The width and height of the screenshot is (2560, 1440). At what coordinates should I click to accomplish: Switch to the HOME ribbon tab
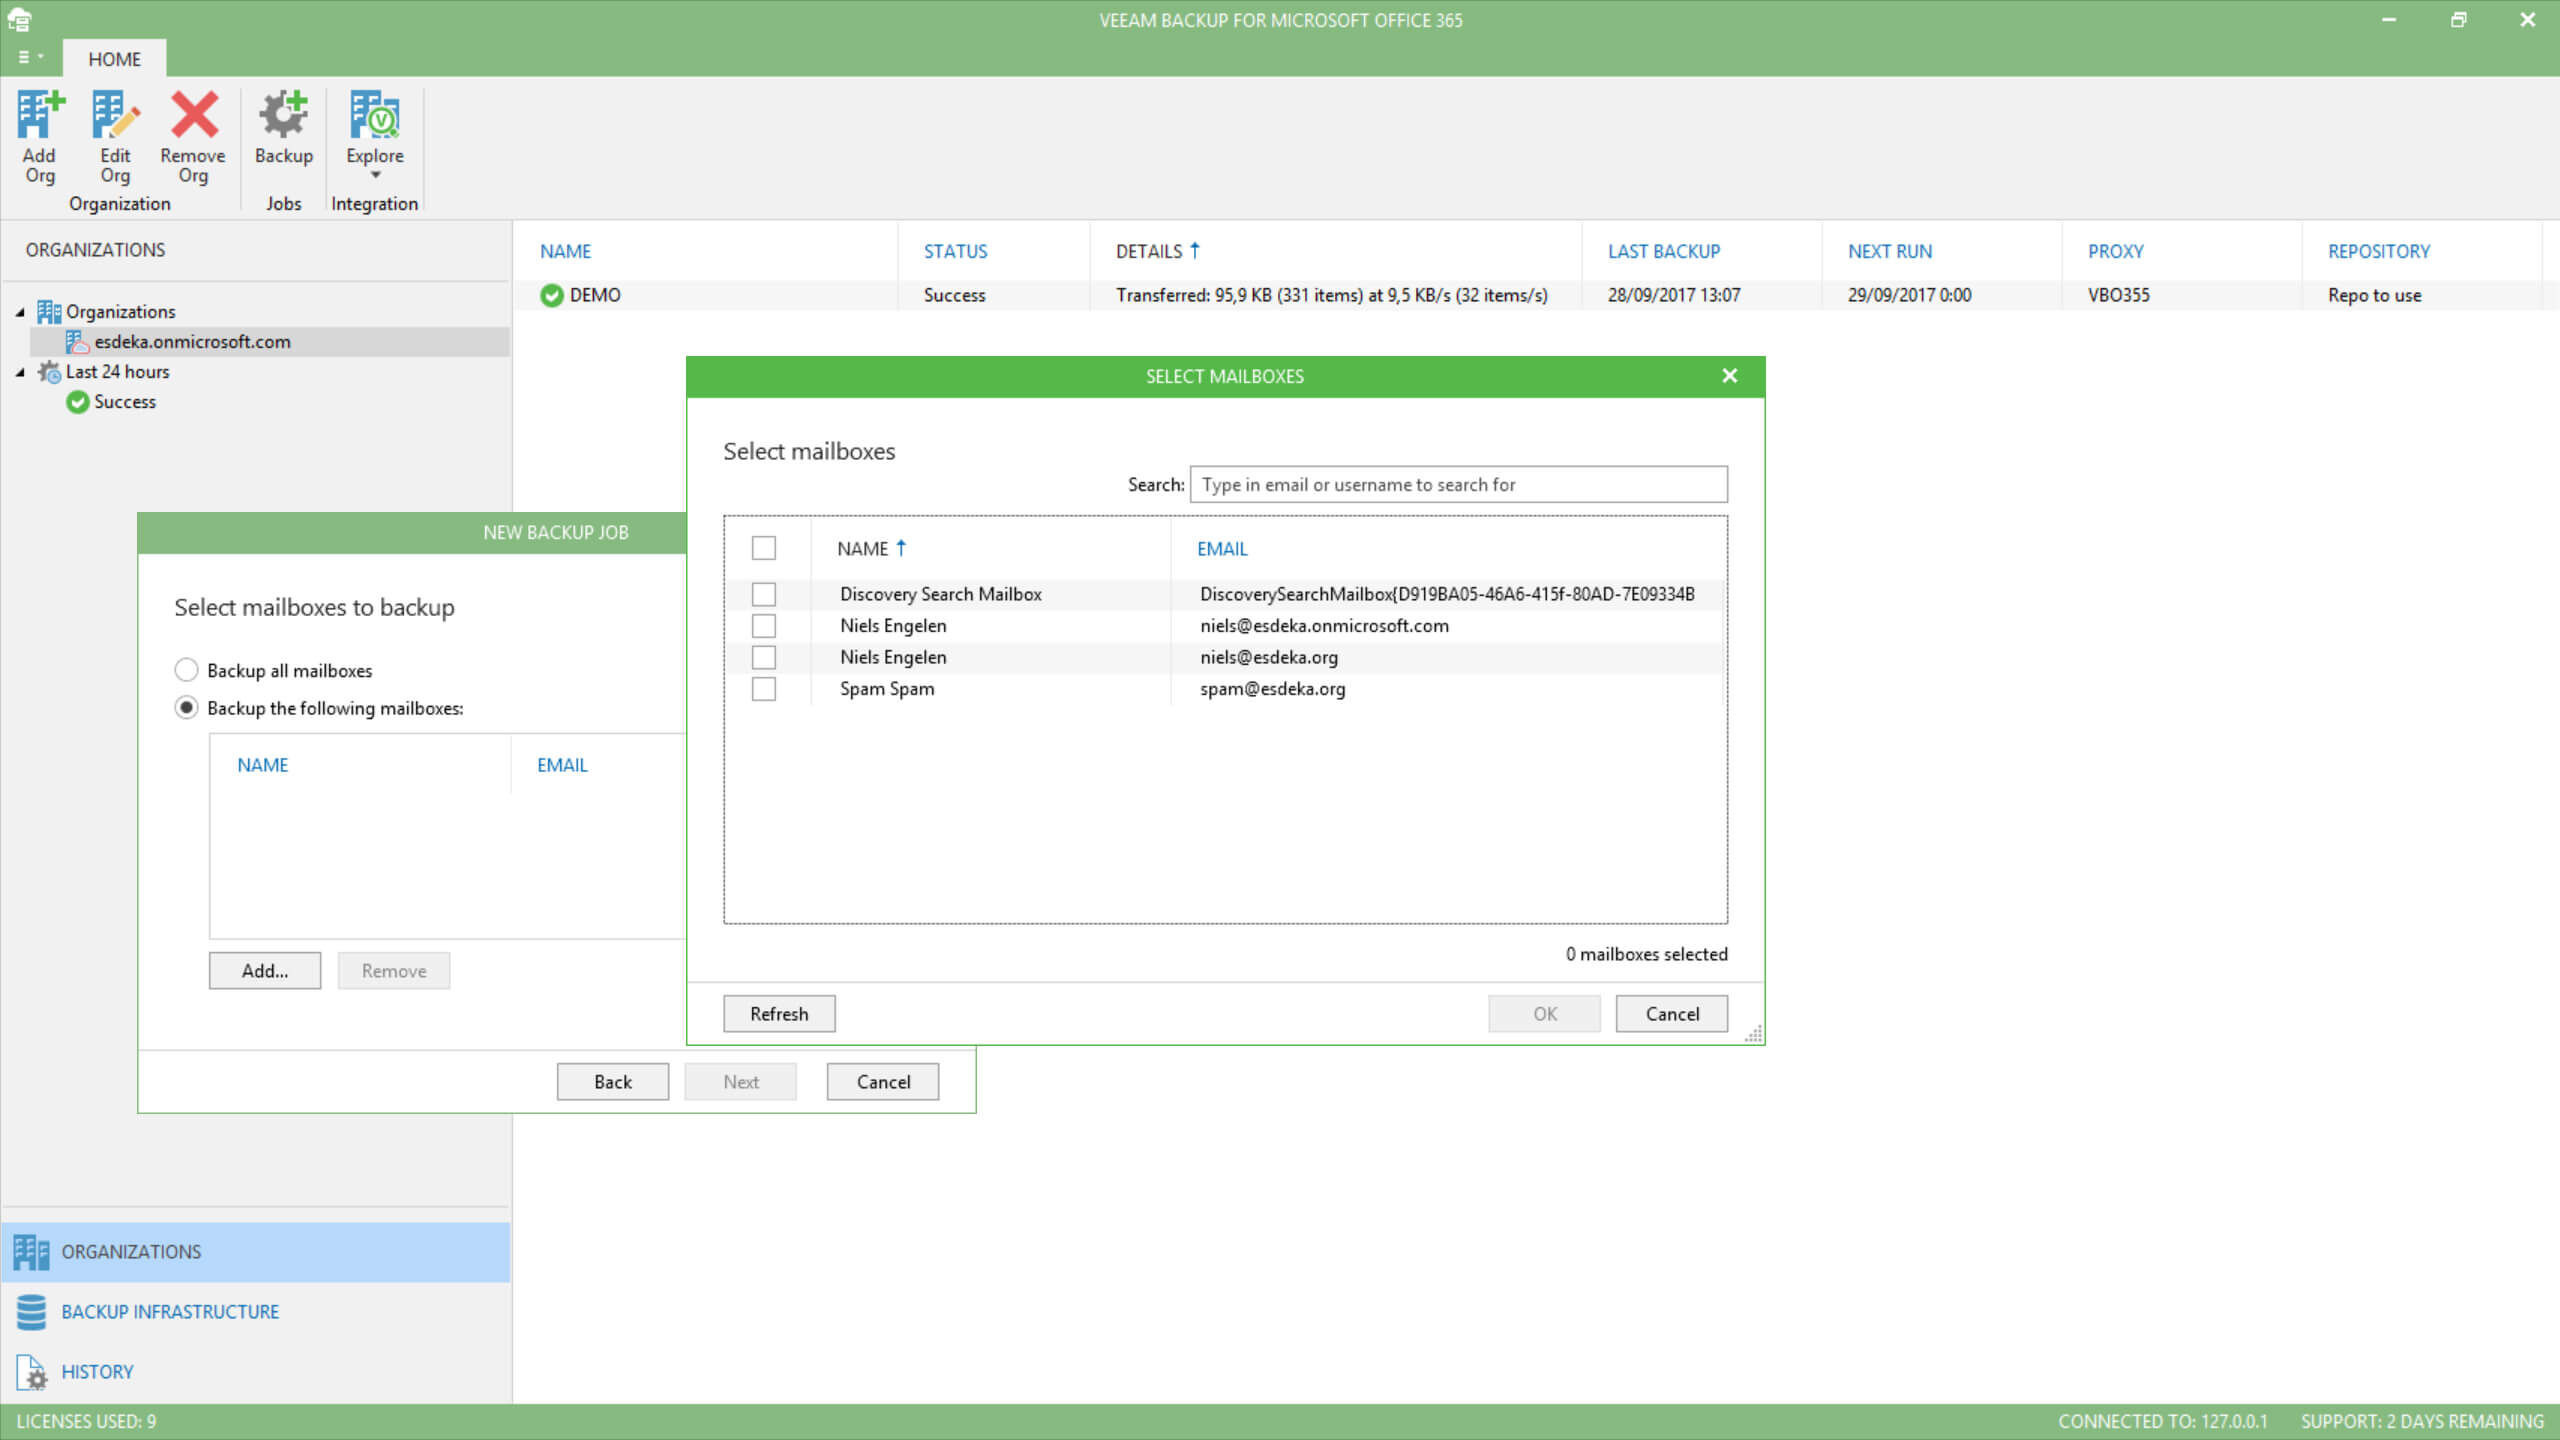tap(114, 59)
